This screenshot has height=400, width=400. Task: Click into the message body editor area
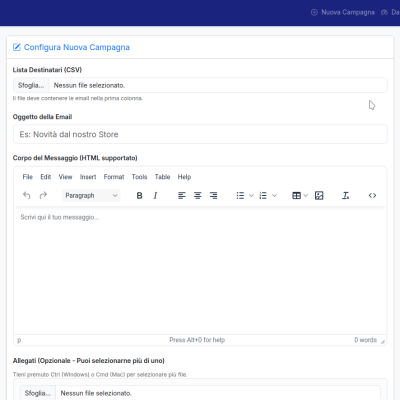(200, 271)
